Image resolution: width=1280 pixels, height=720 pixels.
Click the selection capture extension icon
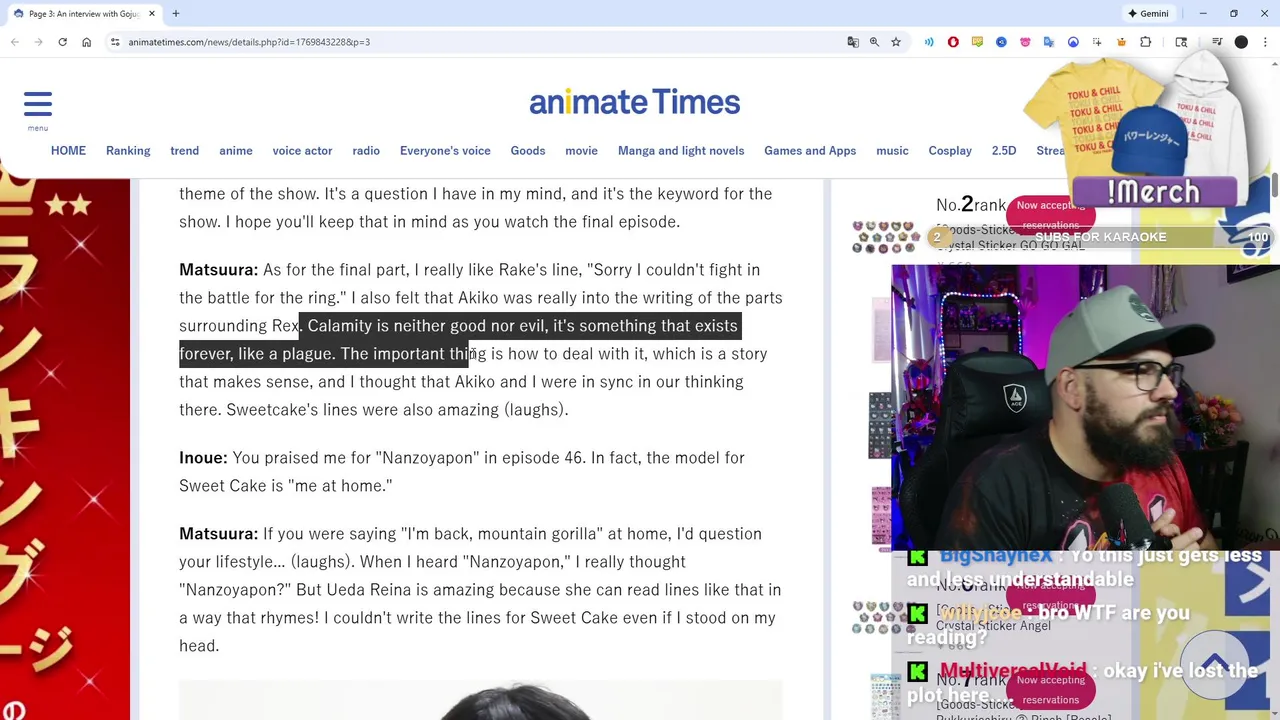pos(1097,42)
